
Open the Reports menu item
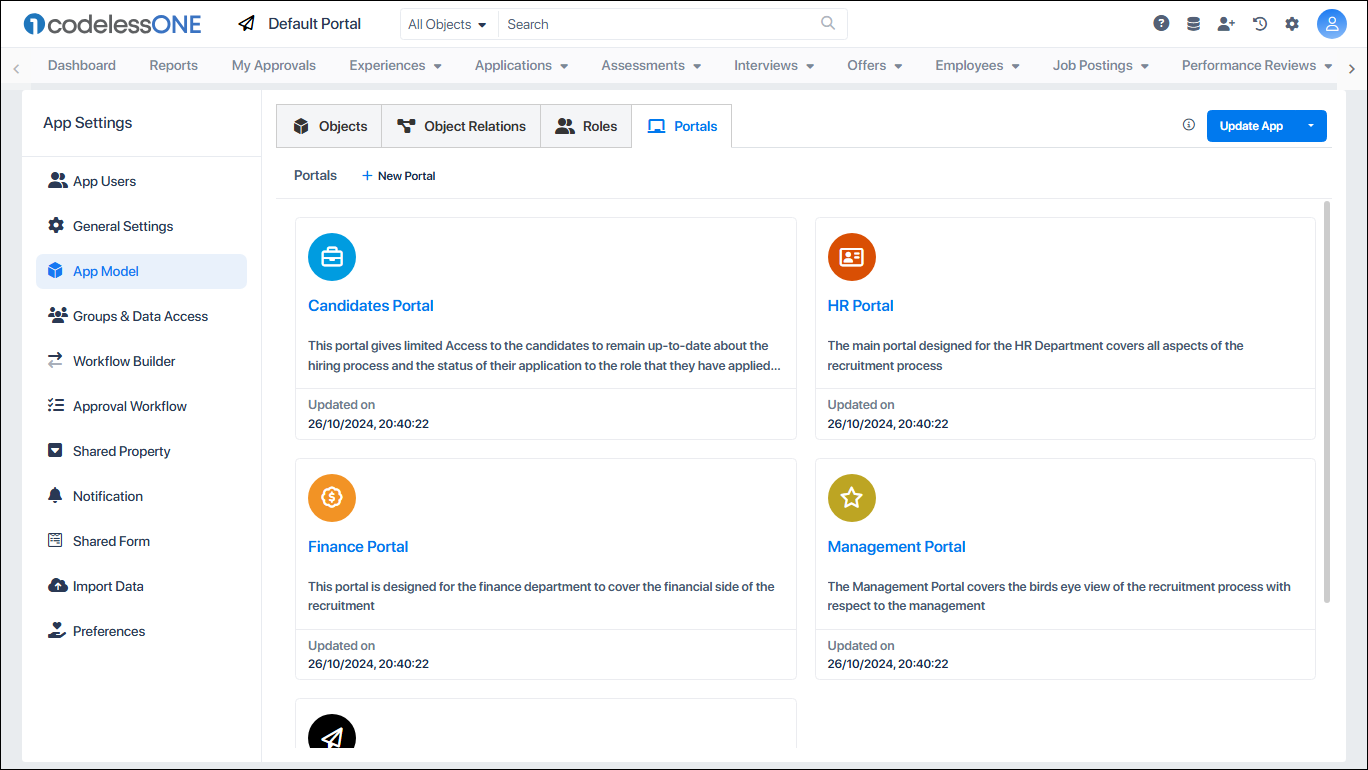(x=174, y=65)
